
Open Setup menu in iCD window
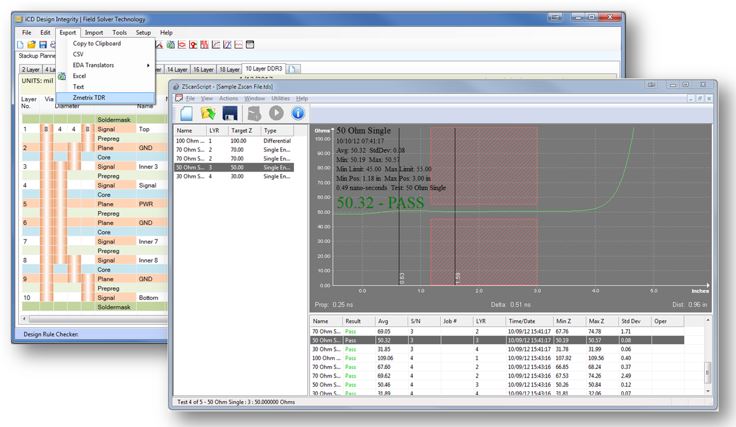click(x=143, y=32)
